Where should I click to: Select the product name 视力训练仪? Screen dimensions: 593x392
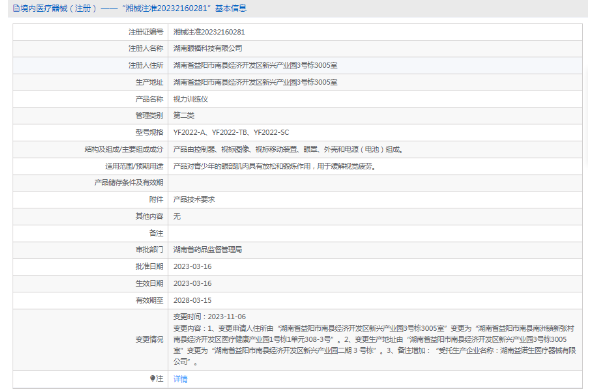pyautogui.click(x=191, y=99)
